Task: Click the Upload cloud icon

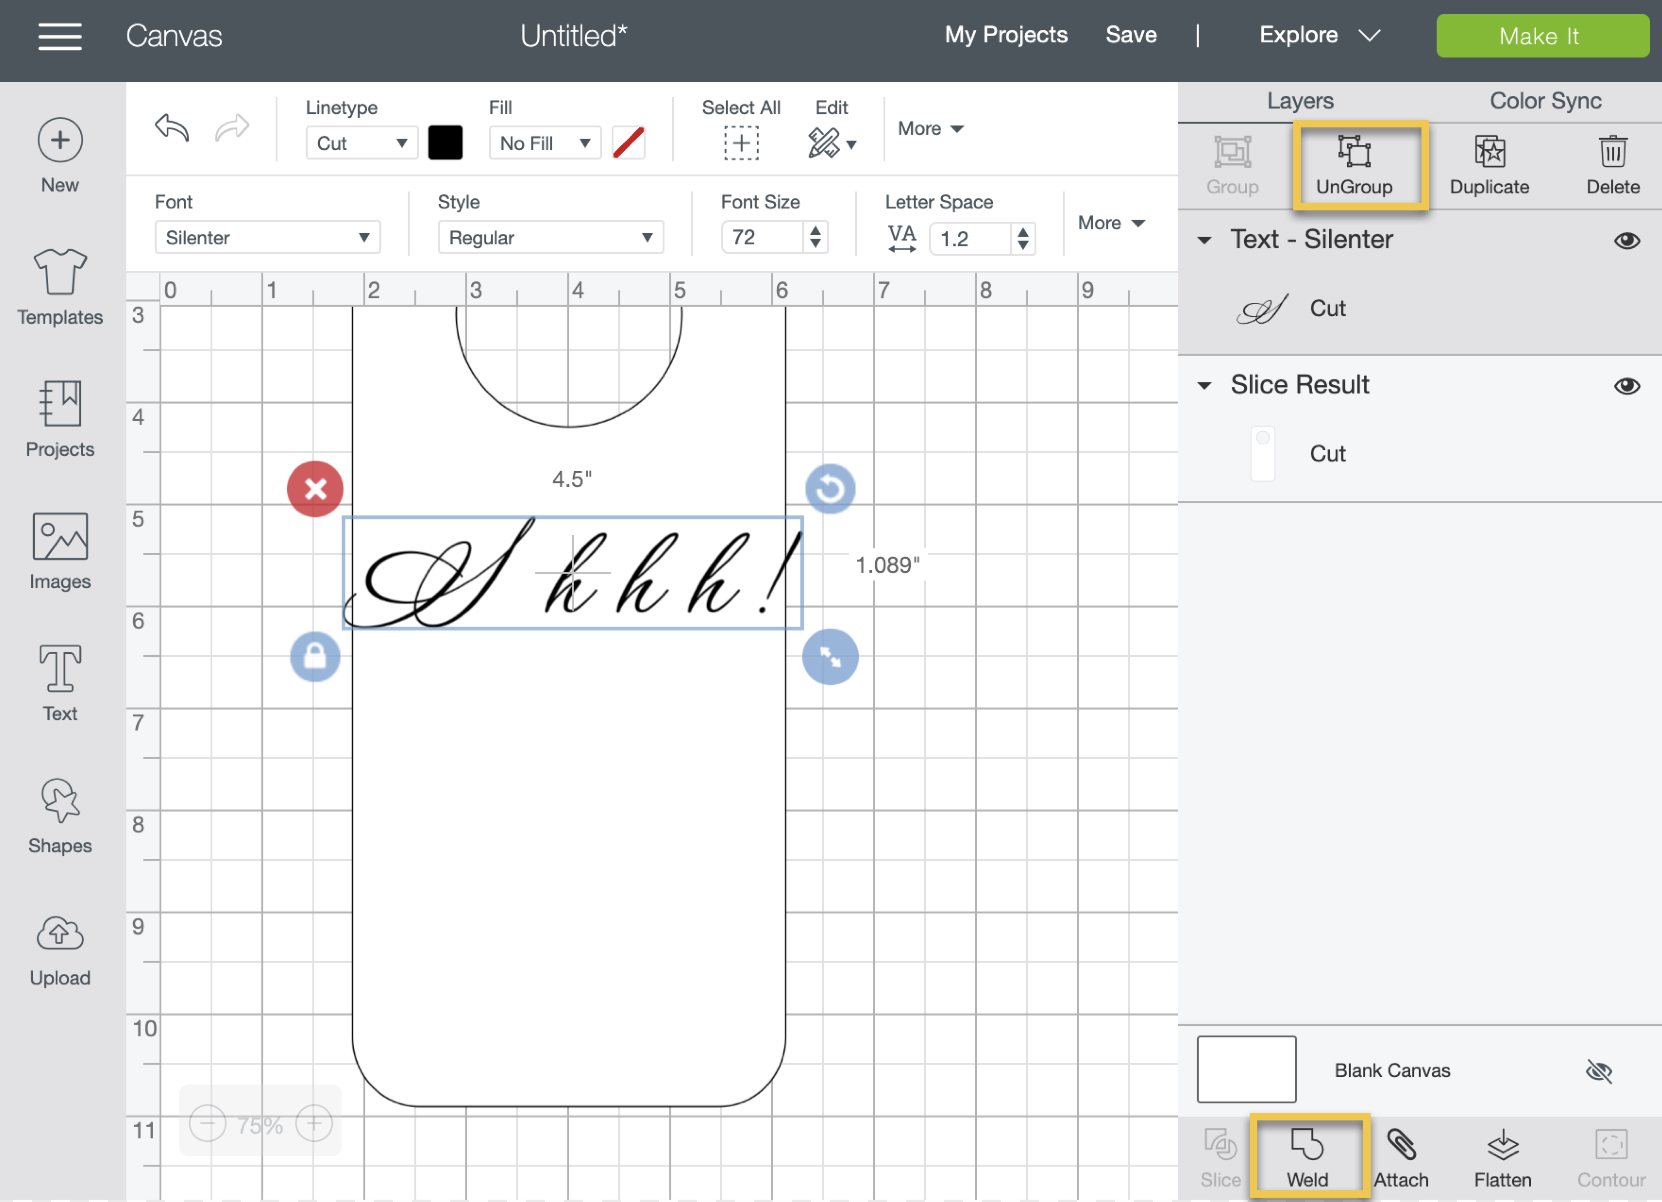Action: coord(60,934)
